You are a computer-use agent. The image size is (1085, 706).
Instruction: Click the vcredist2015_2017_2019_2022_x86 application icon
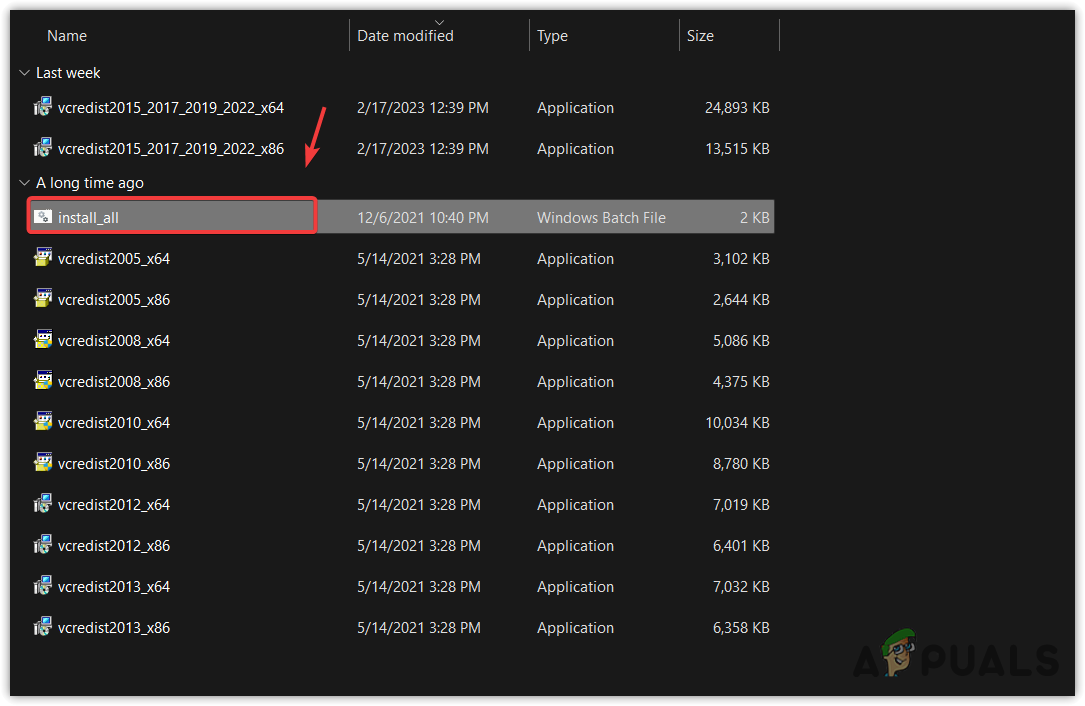[42, 148]
